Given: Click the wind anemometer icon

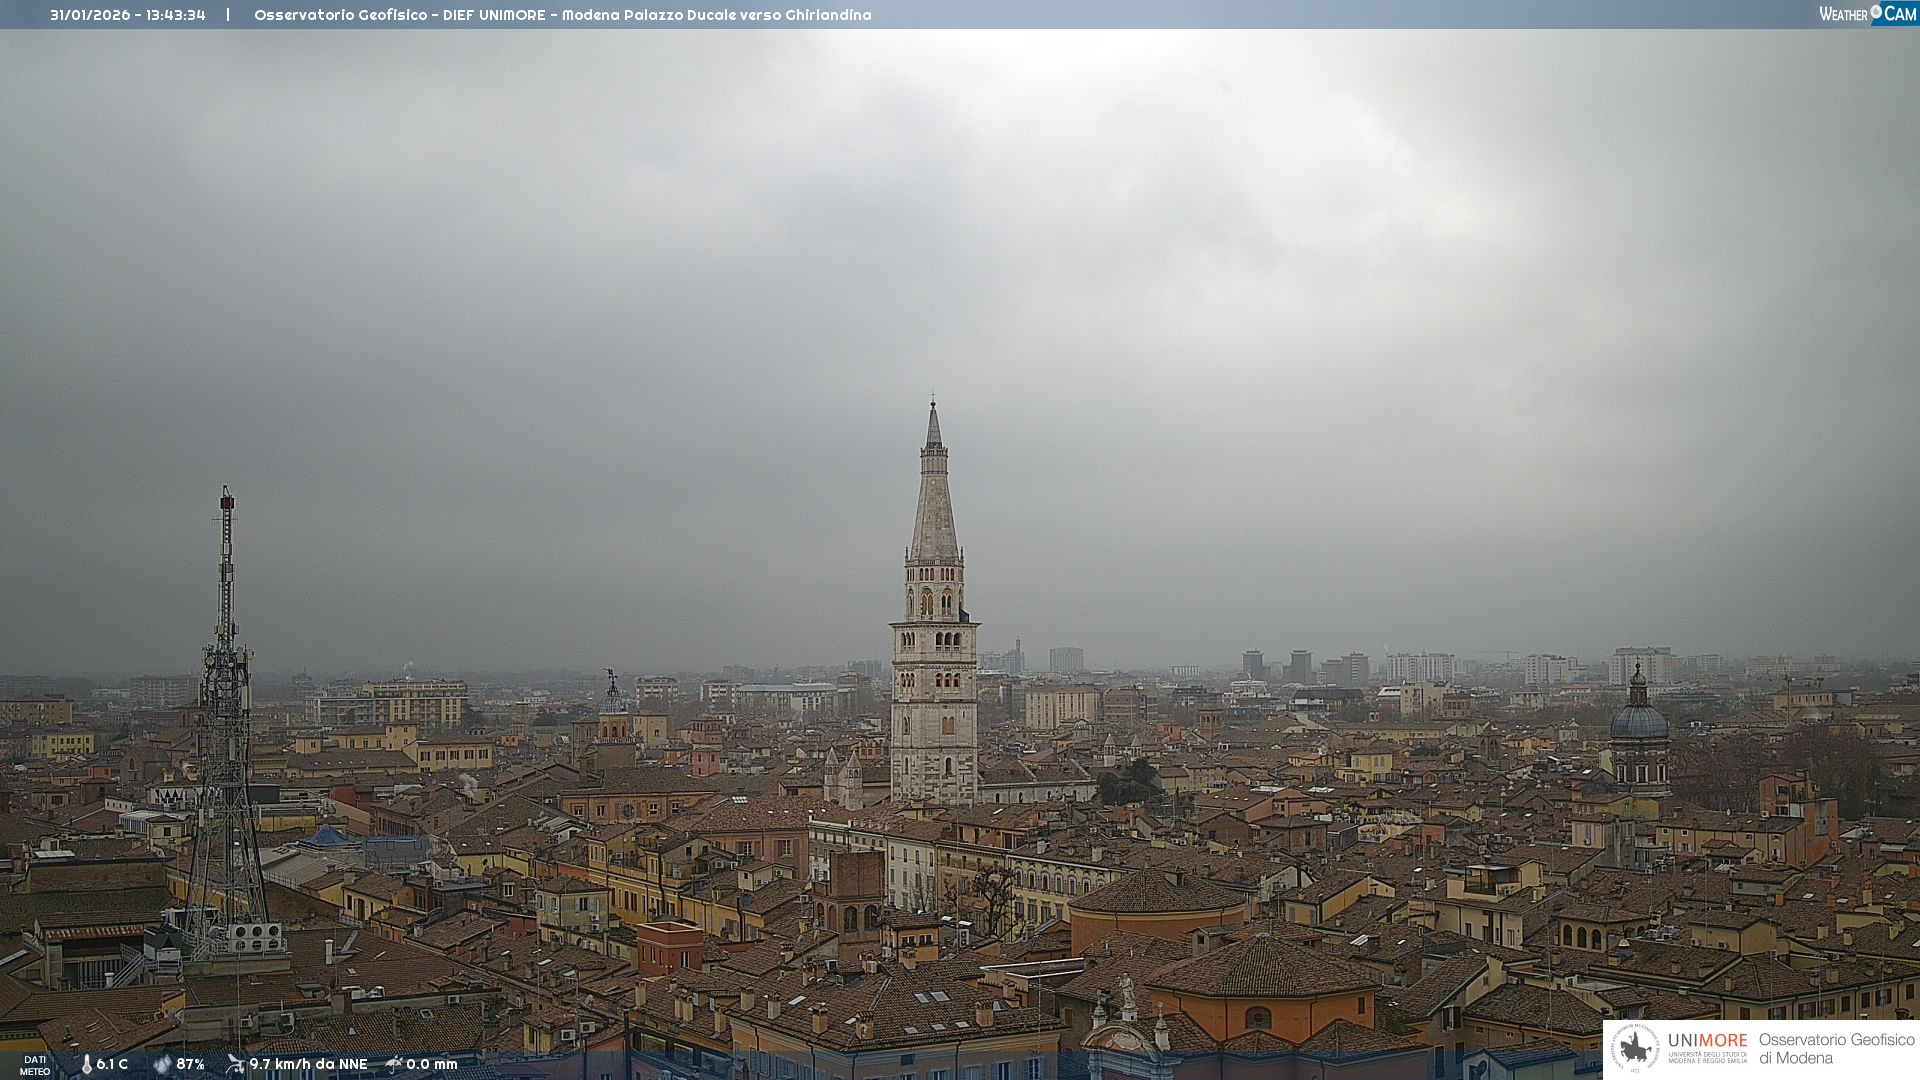Looking at the screenshot, I should [235, 1064].
